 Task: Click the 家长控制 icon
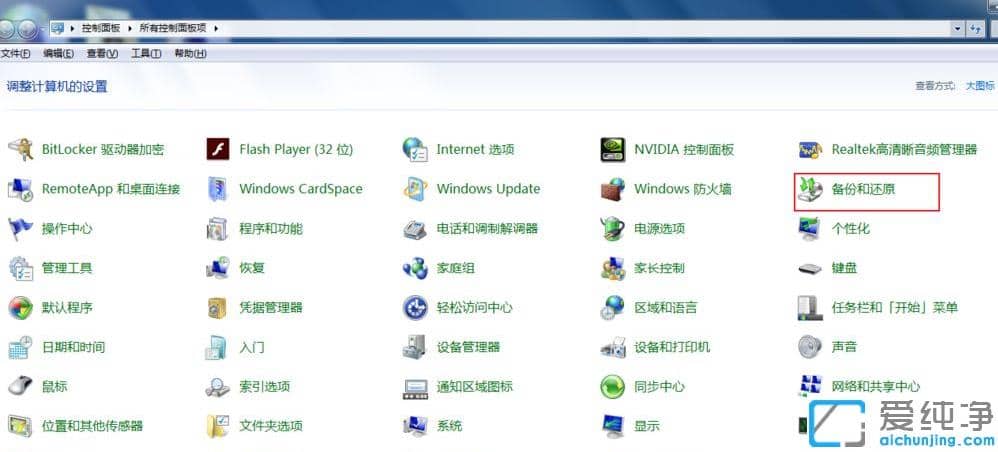(613, 268)
